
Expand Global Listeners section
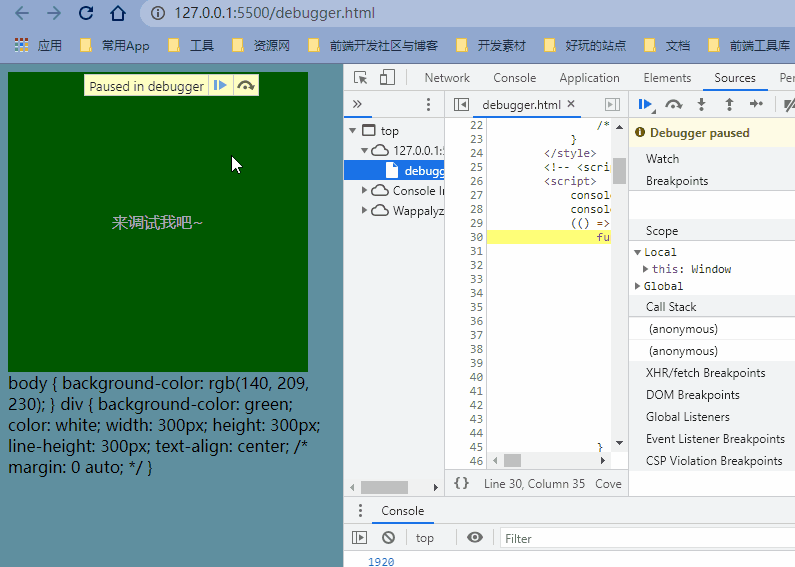[712, 416]
